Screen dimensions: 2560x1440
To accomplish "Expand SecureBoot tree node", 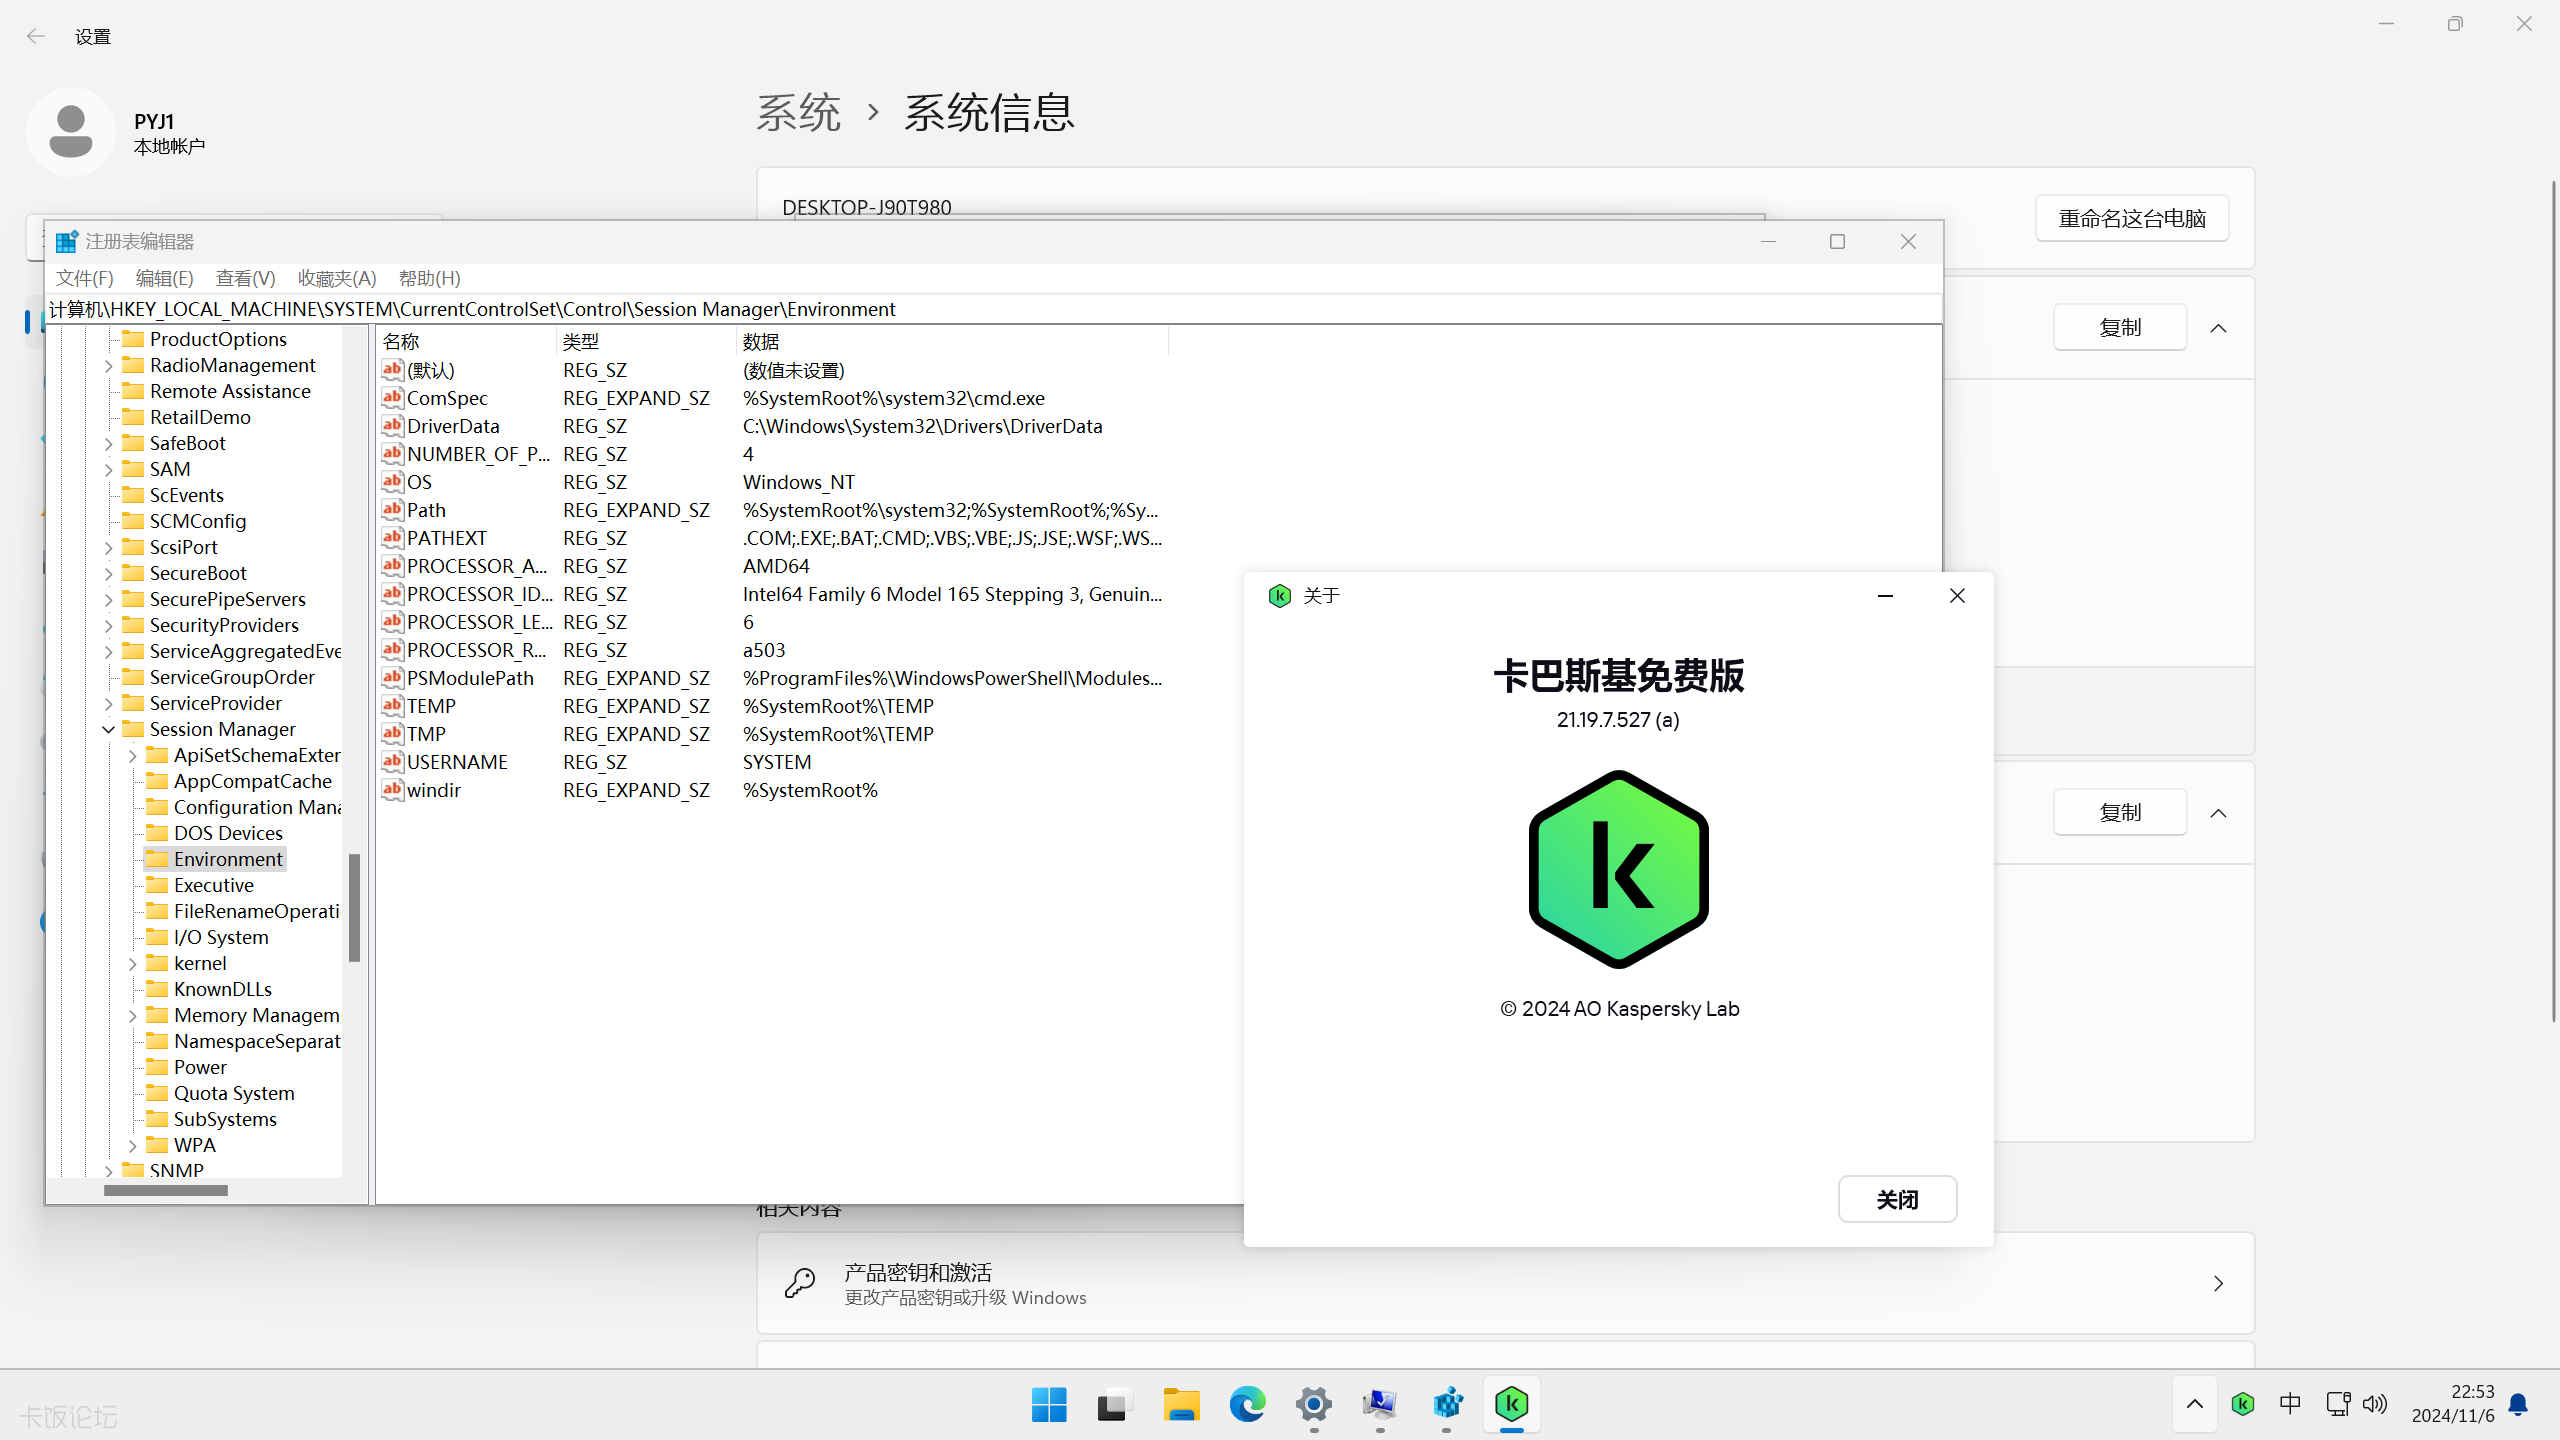I will pos(108,573).
